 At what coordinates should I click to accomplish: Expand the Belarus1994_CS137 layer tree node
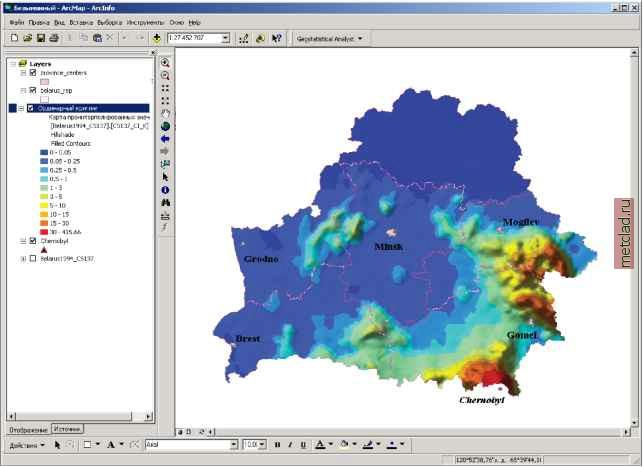pyautogui.click(x=23, y=258)
